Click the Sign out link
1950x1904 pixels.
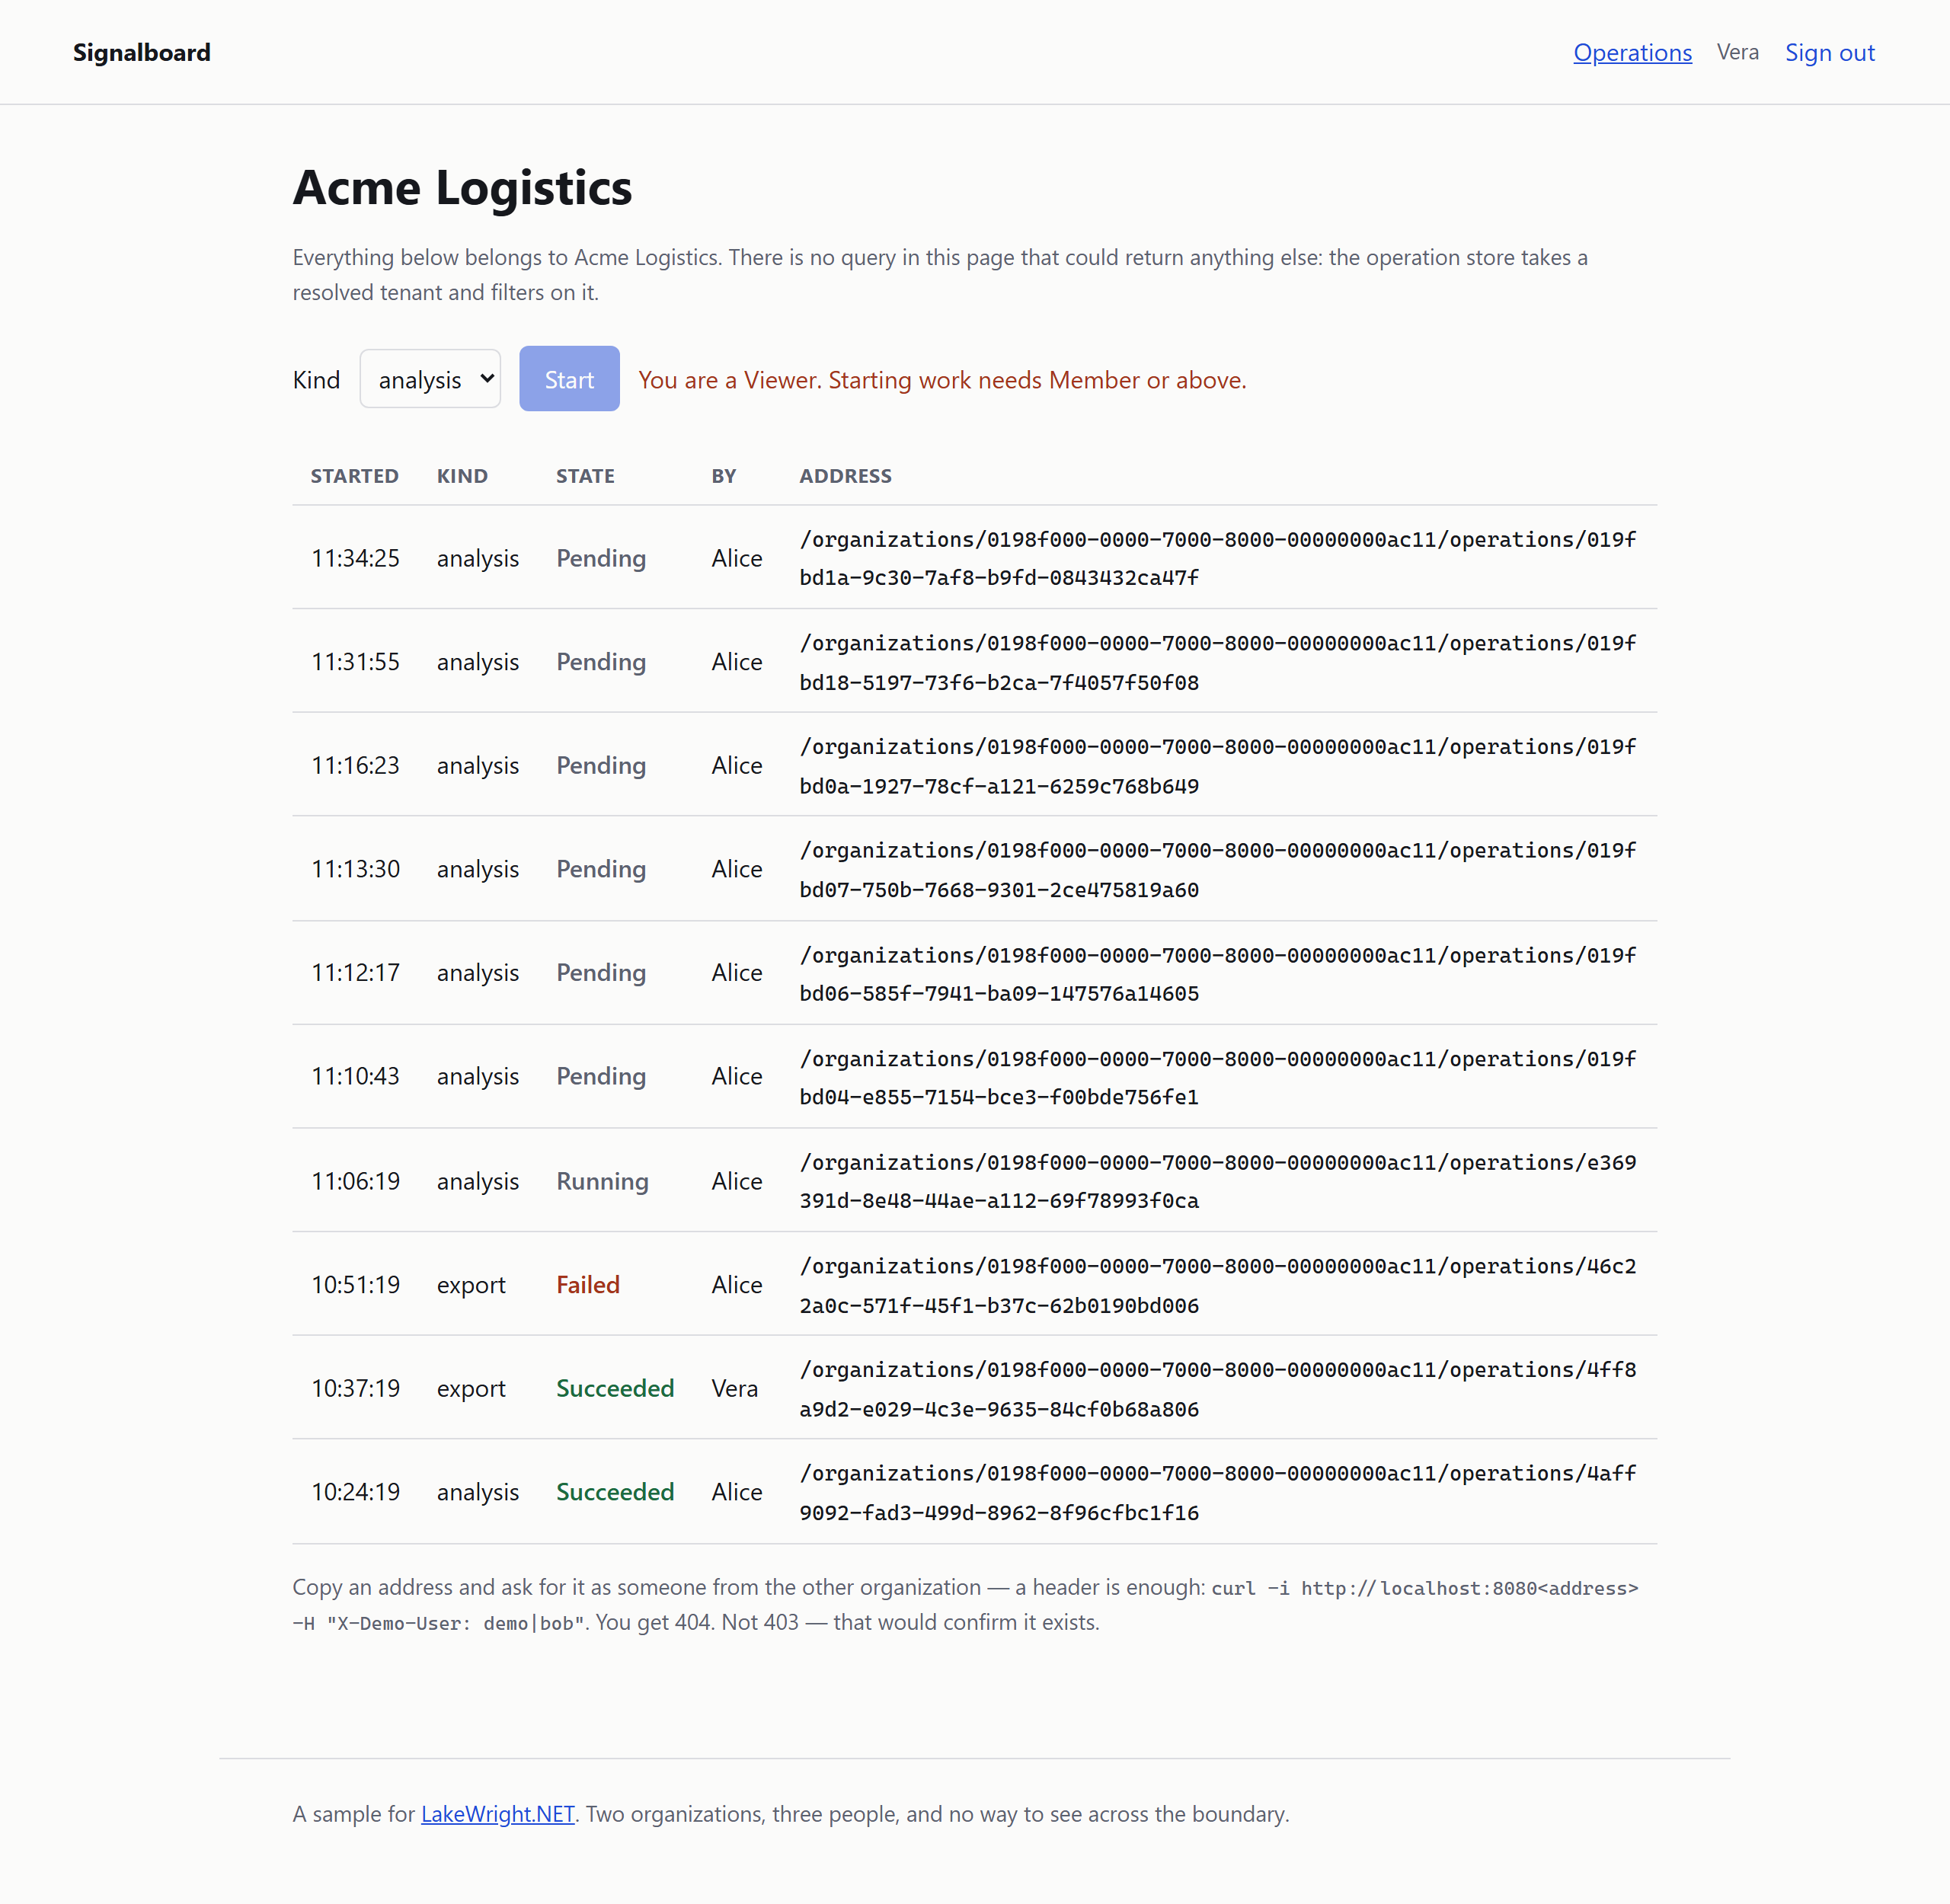point(1829,53)
